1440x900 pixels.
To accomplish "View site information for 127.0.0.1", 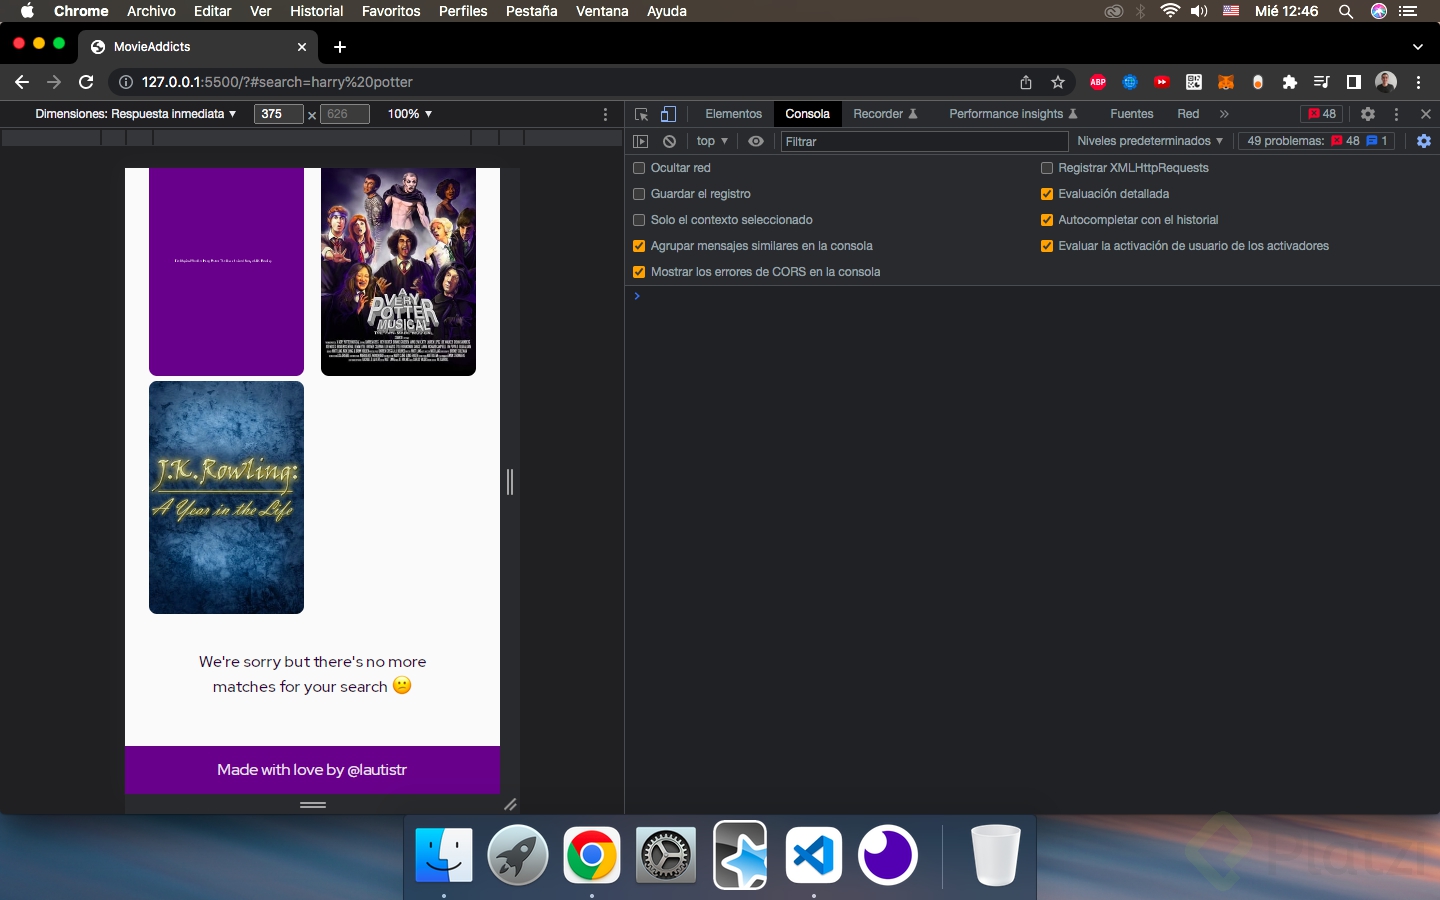I will pyautogui.click(x=126, y=82).
